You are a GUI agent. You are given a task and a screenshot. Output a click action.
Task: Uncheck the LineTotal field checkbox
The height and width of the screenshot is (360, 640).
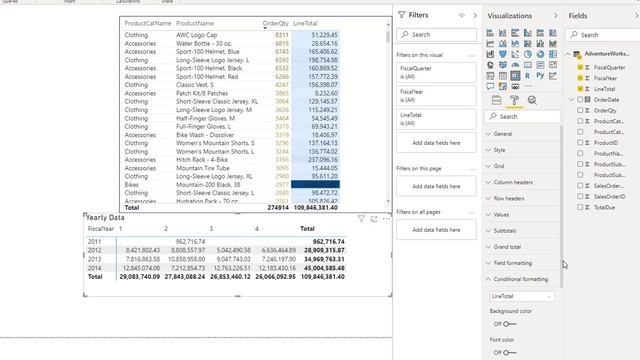tap(580, 89)
